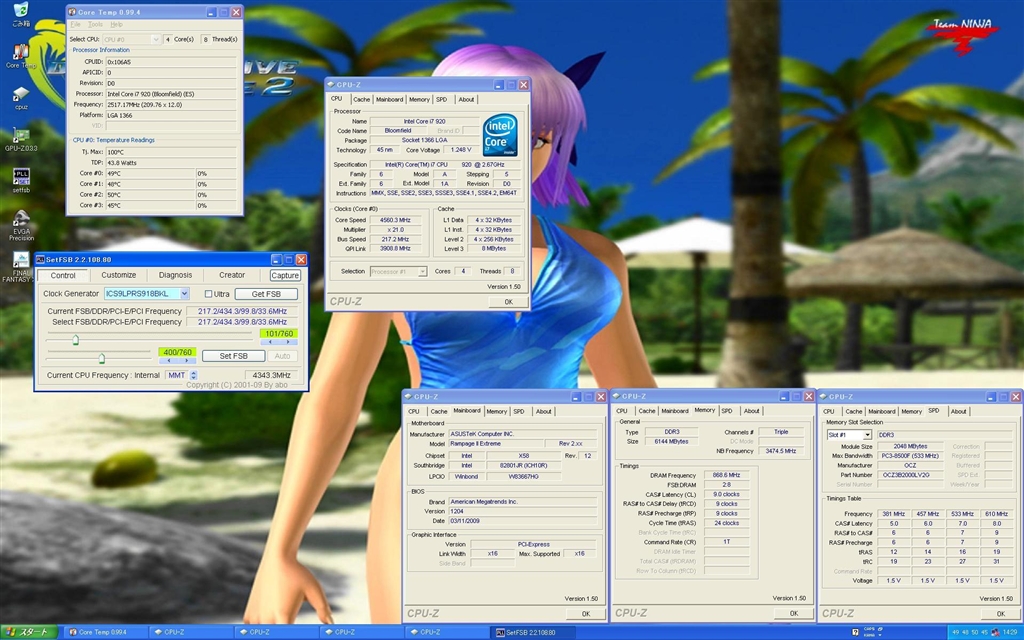Click the Core Temp title bar icon
Screen dimensions: 1024x640
tap(72, 12)
